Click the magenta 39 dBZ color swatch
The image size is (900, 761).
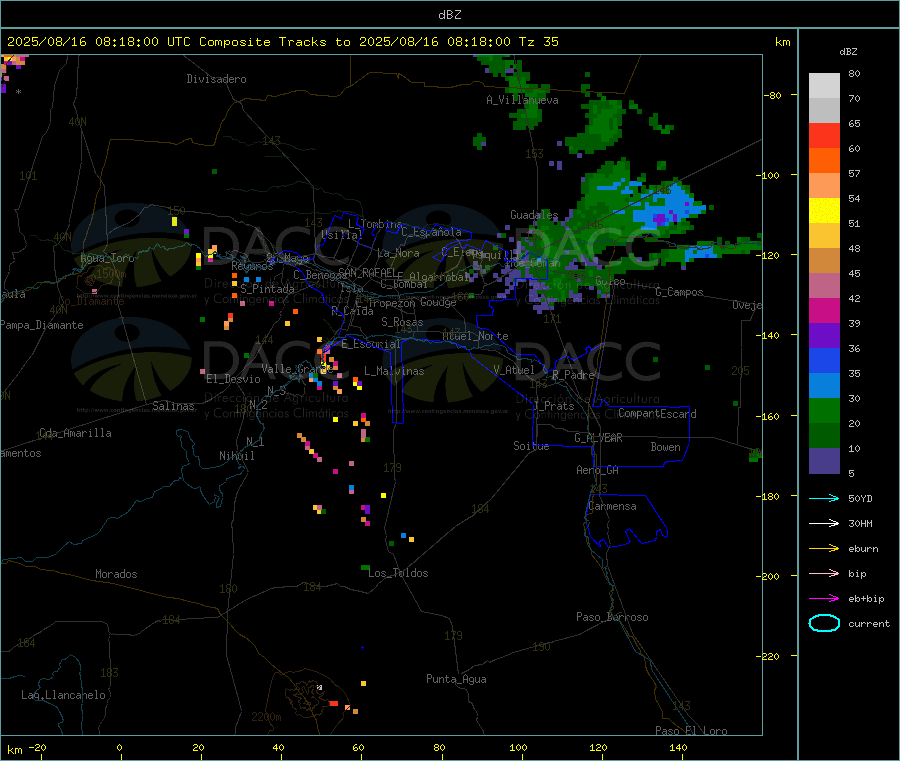pyautogui.click(x=824, y=310)
